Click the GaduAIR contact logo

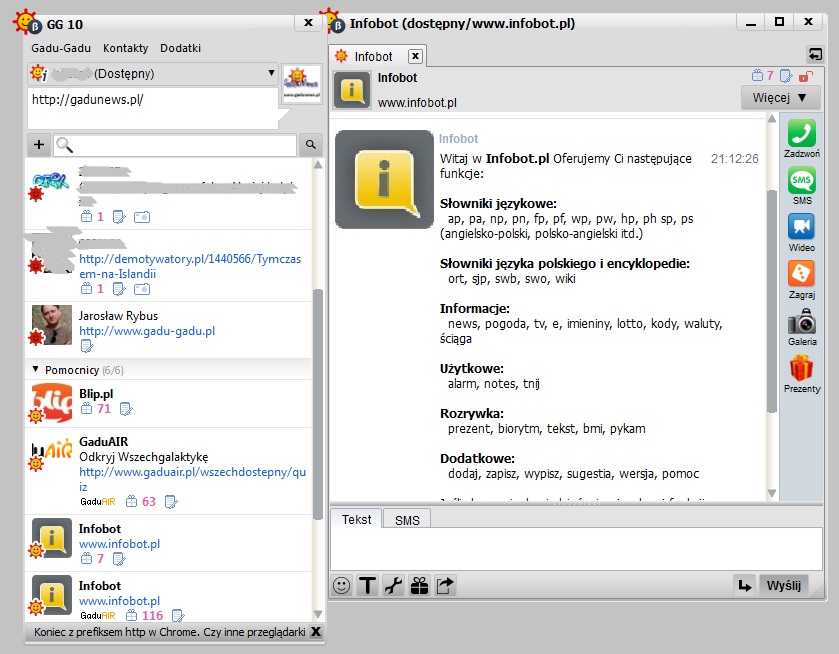[51, 451]
